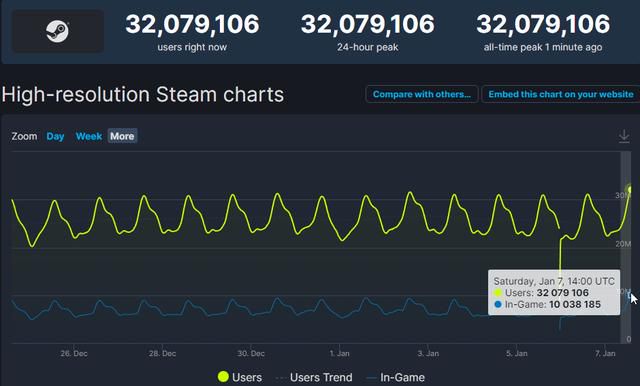Click the green Users legend dot

[223, 377]
